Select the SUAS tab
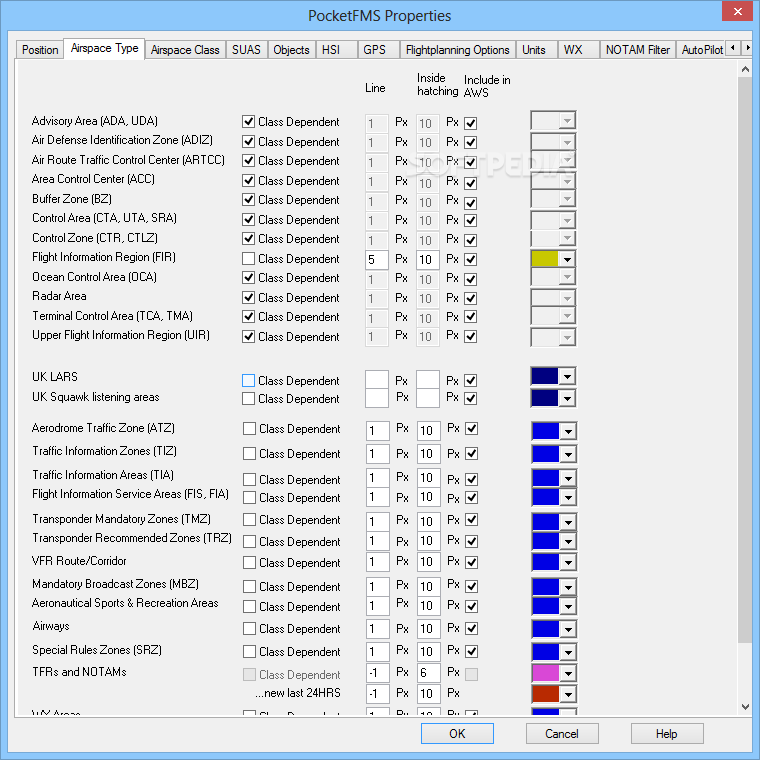Screen dimensions: 760x760 (x=246, y=50)
